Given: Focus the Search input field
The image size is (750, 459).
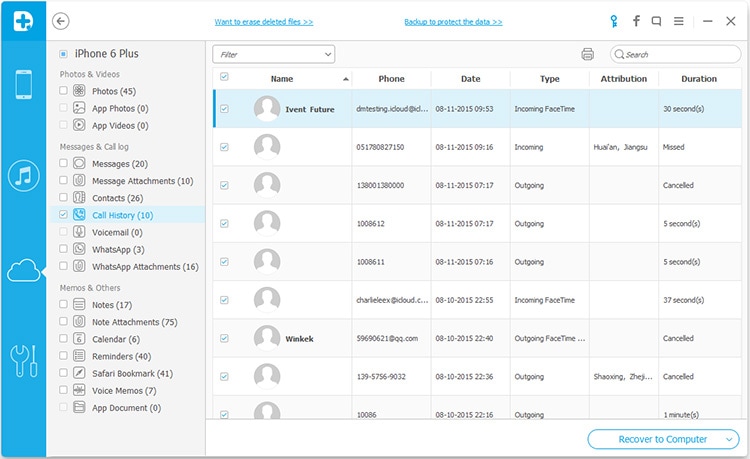Looking at the screenshot, I should coord(675,54).
